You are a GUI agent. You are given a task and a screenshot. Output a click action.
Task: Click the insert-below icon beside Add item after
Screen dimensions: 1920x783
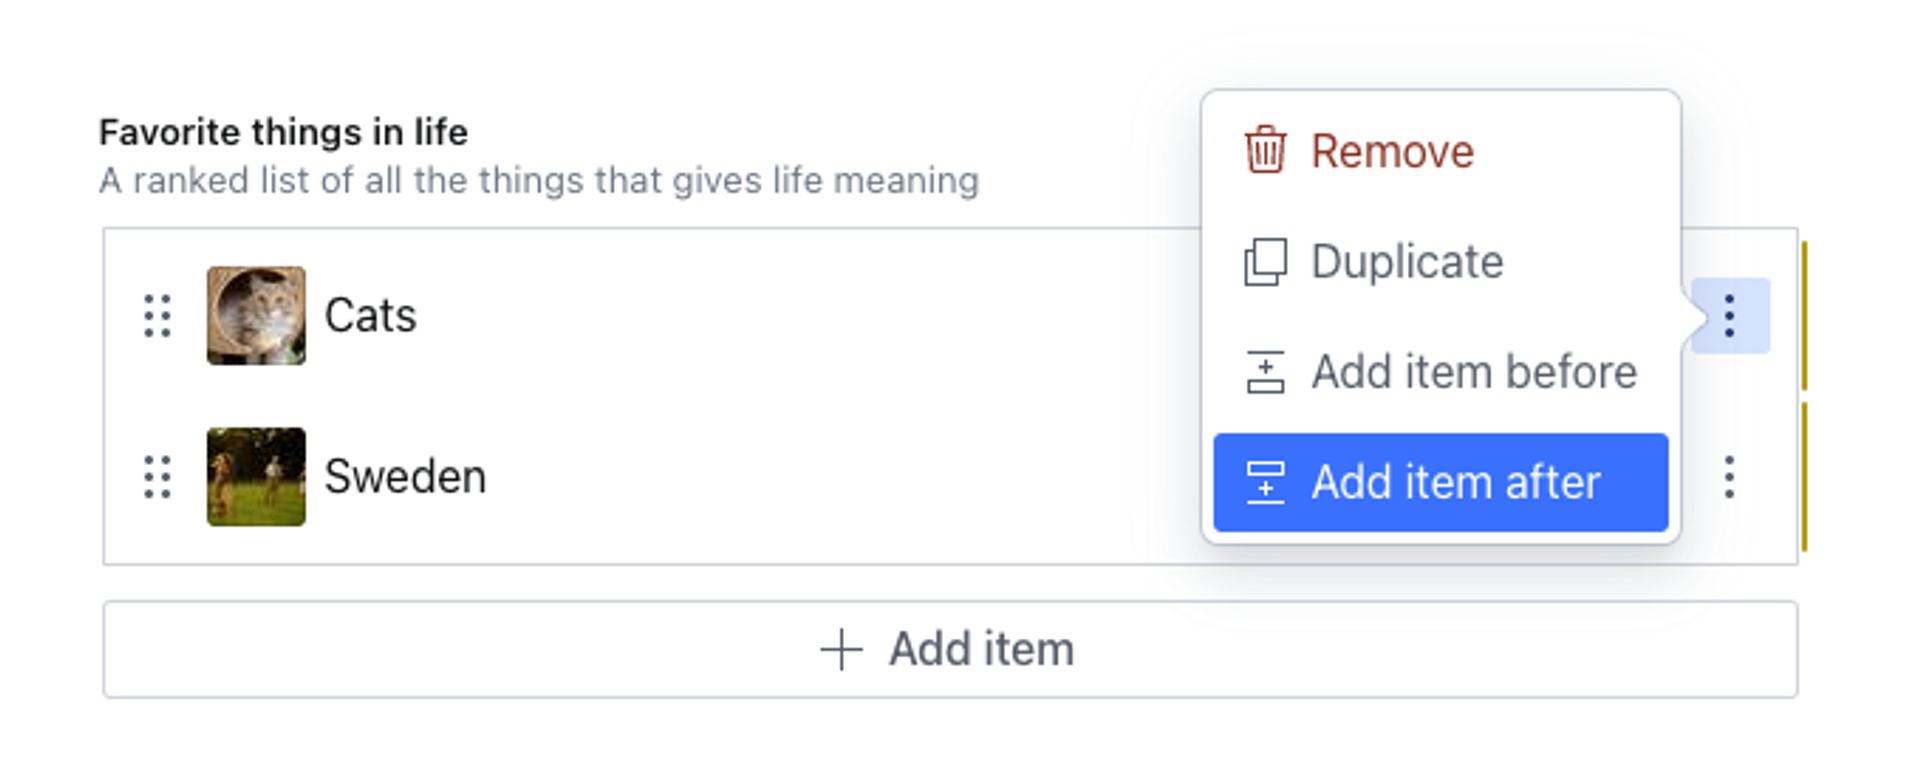1265,482
